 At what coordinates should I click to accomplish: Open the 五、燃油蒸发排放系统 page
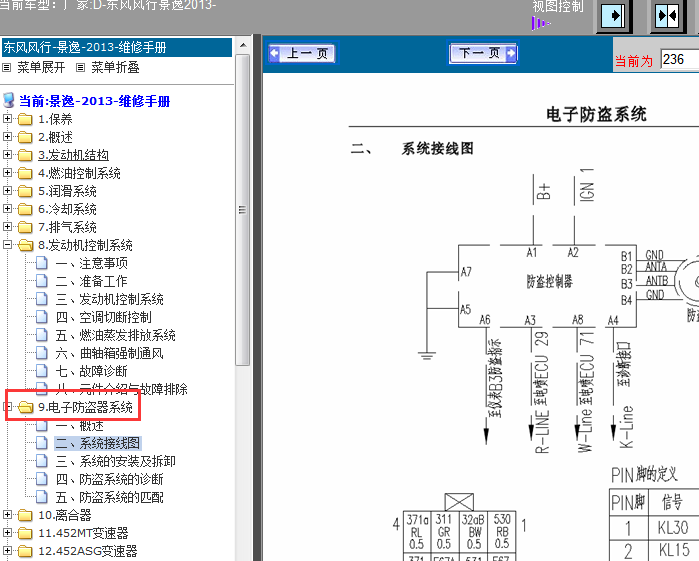point(115,335)
